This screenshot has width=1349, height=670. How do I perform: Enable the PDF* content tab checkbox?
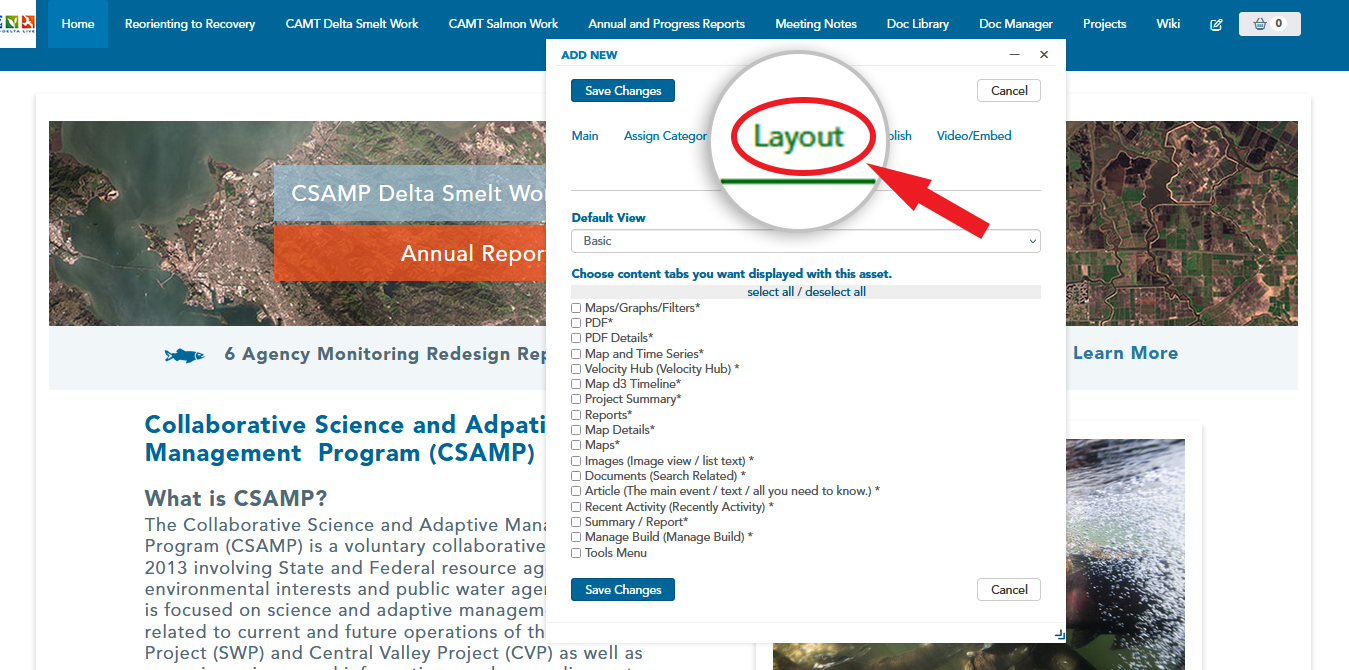click(x=576, y=323)
